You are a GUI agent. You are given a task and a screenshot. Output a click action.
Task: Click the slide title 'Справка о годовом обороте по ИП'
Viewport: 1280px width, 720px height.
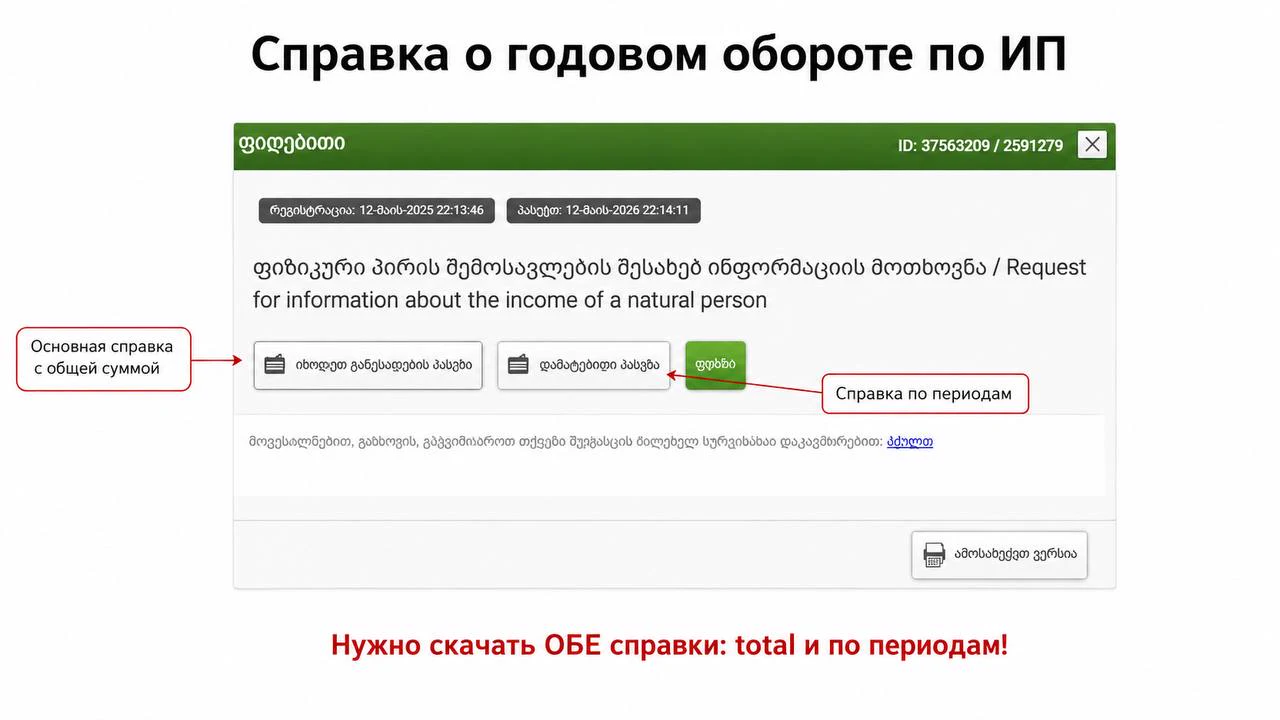pos(658,54)
